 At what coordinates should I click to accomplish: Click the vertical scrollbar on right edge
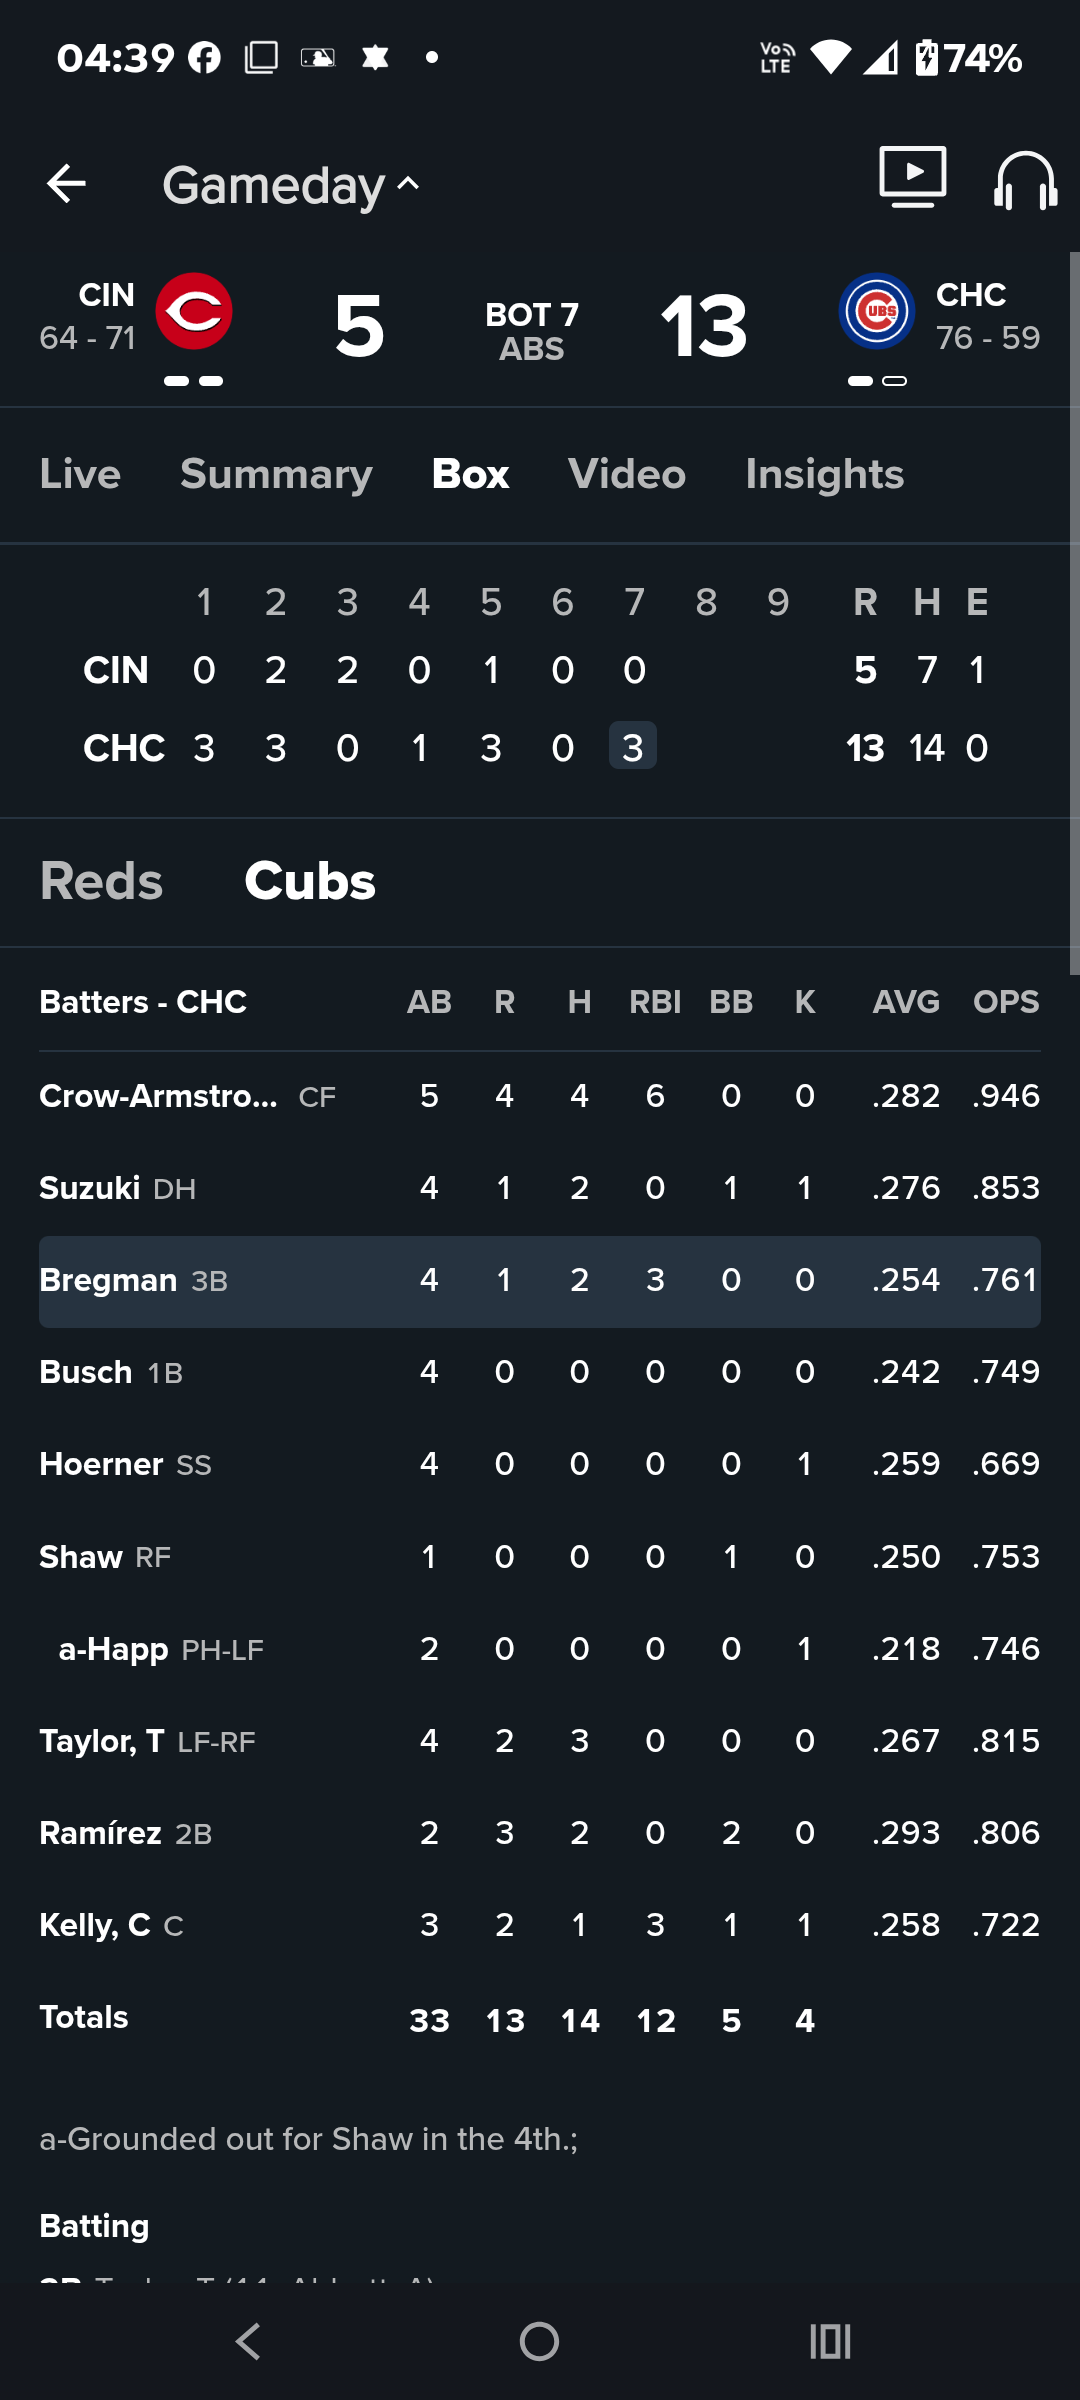coord(1074,612)
